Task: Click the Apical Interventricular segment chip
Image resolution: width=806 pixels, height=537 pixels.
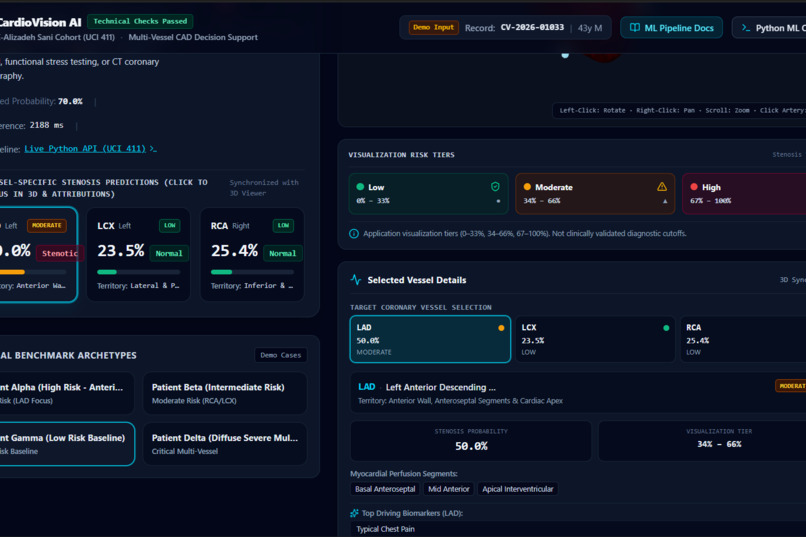Action: [518, 489]
